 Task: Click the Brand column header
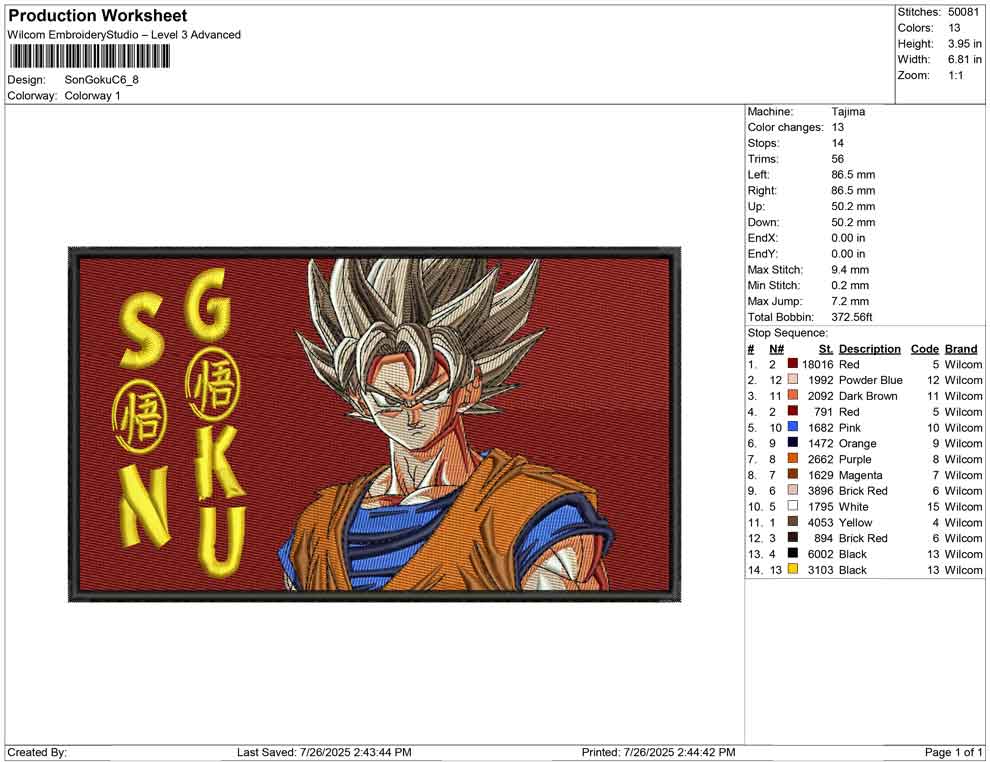(960, 348)
